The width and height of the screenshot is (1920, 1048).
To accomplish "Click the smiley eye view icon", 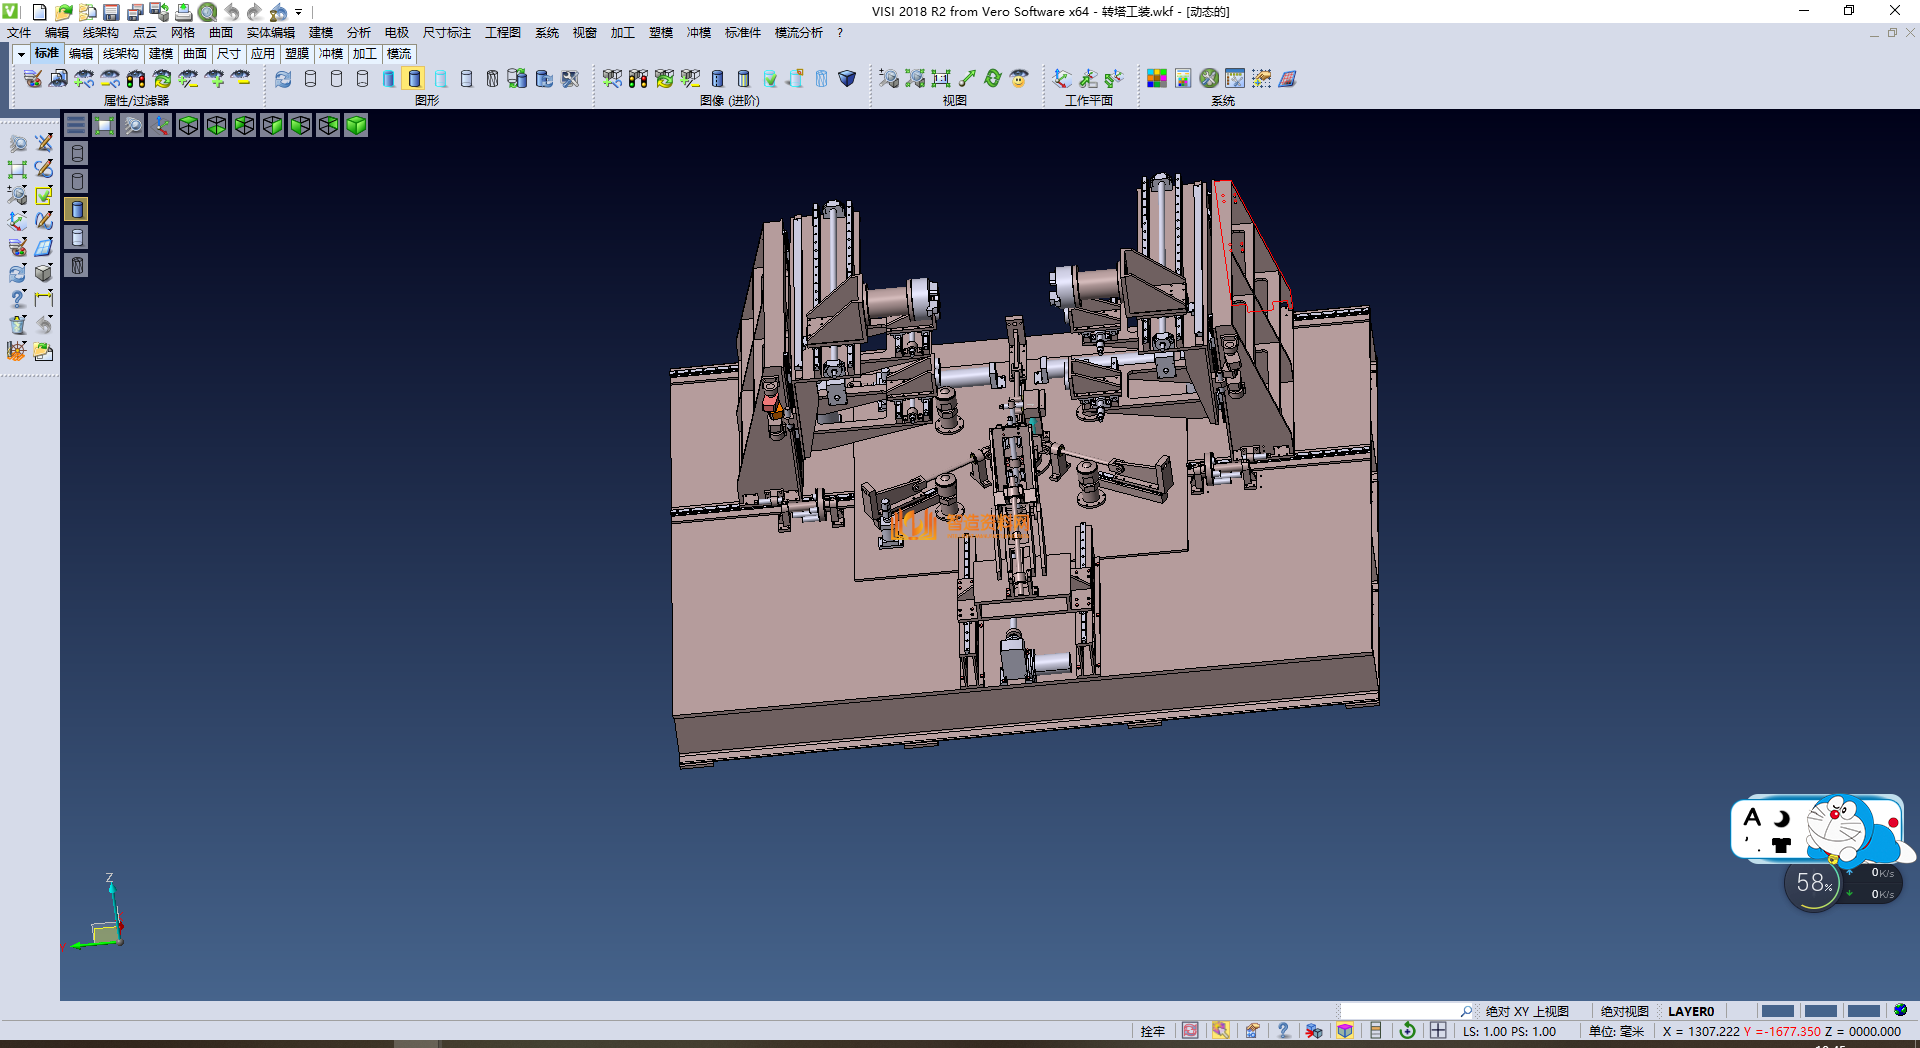I will click(1019, 79).
